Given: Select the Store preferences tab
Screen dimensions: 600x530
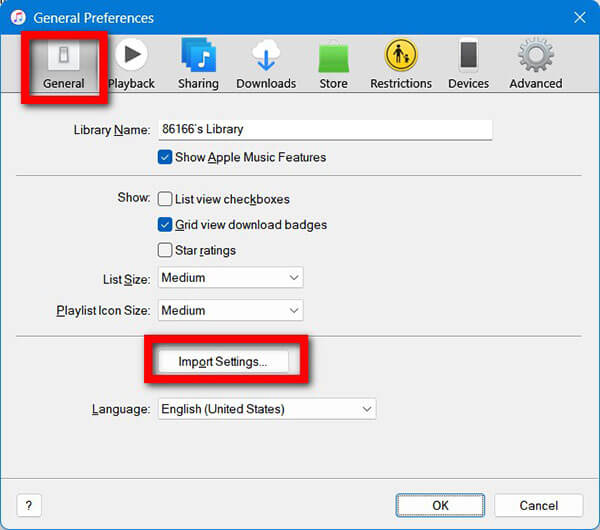Looking at the screenshot, I should 333,65.
